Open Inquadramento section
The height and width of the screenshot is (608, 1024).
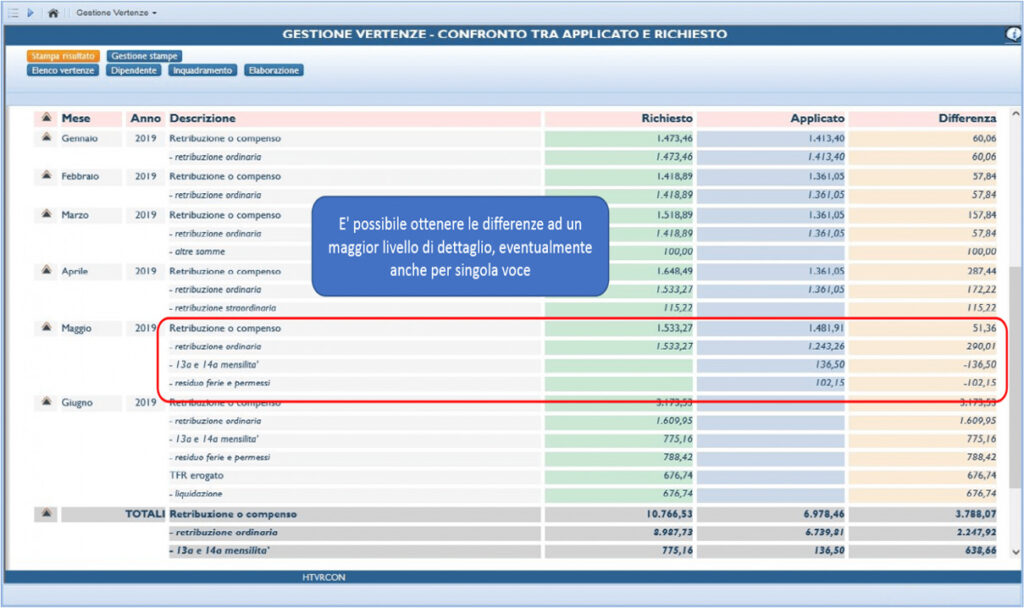tap(202, 71)
